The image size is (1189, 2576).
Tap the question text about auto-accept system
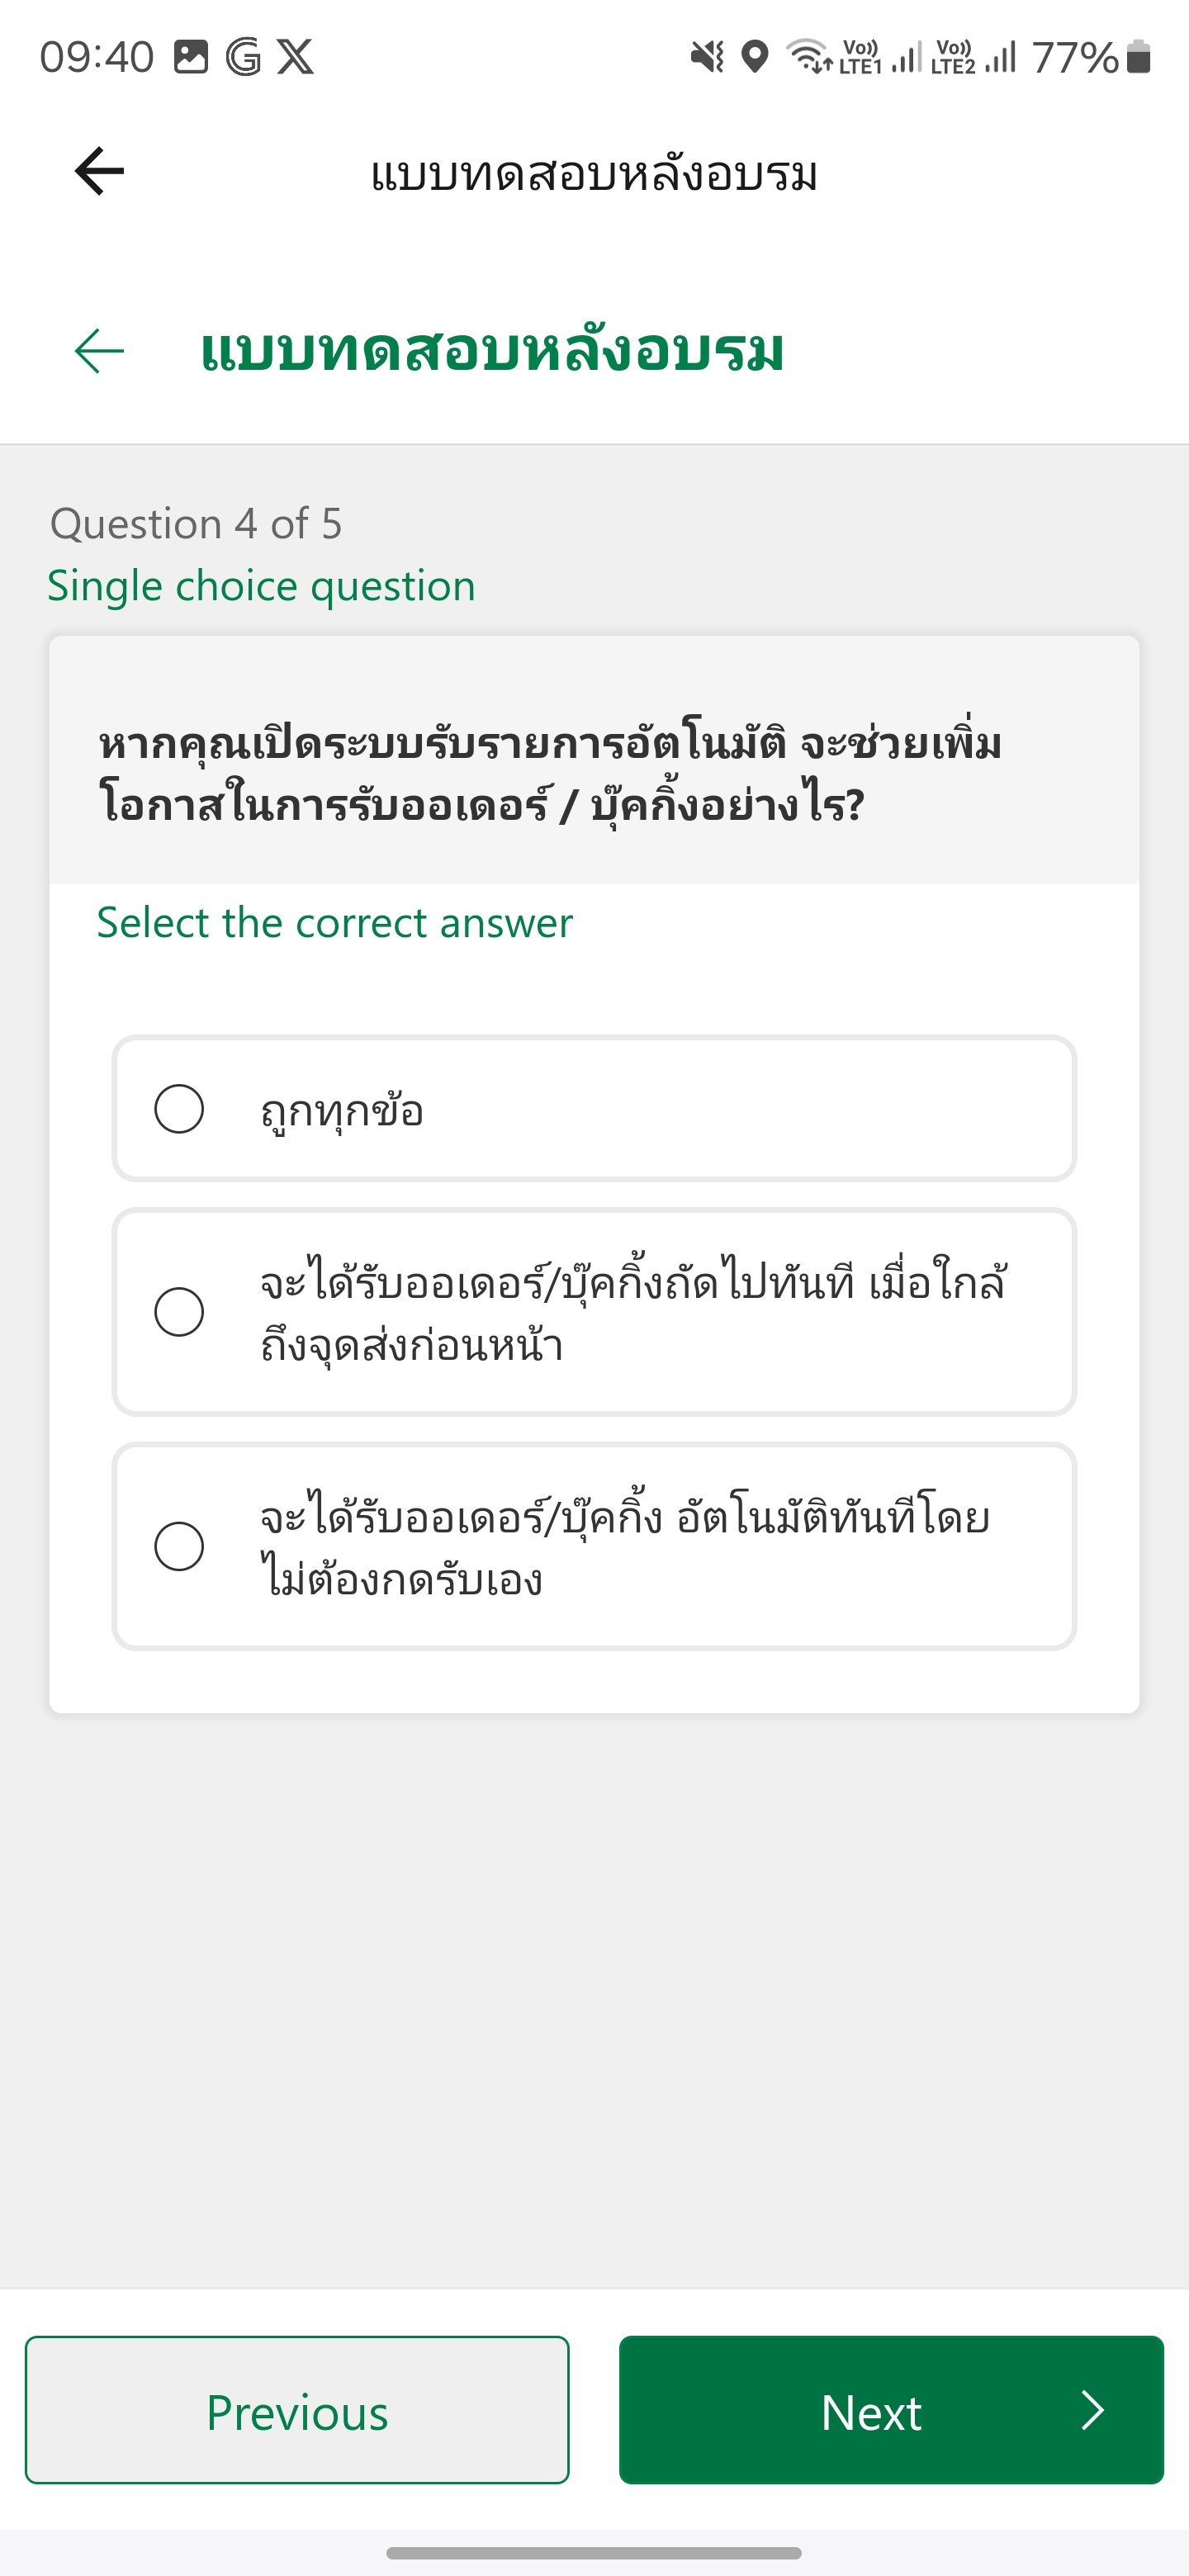[550, 774]
